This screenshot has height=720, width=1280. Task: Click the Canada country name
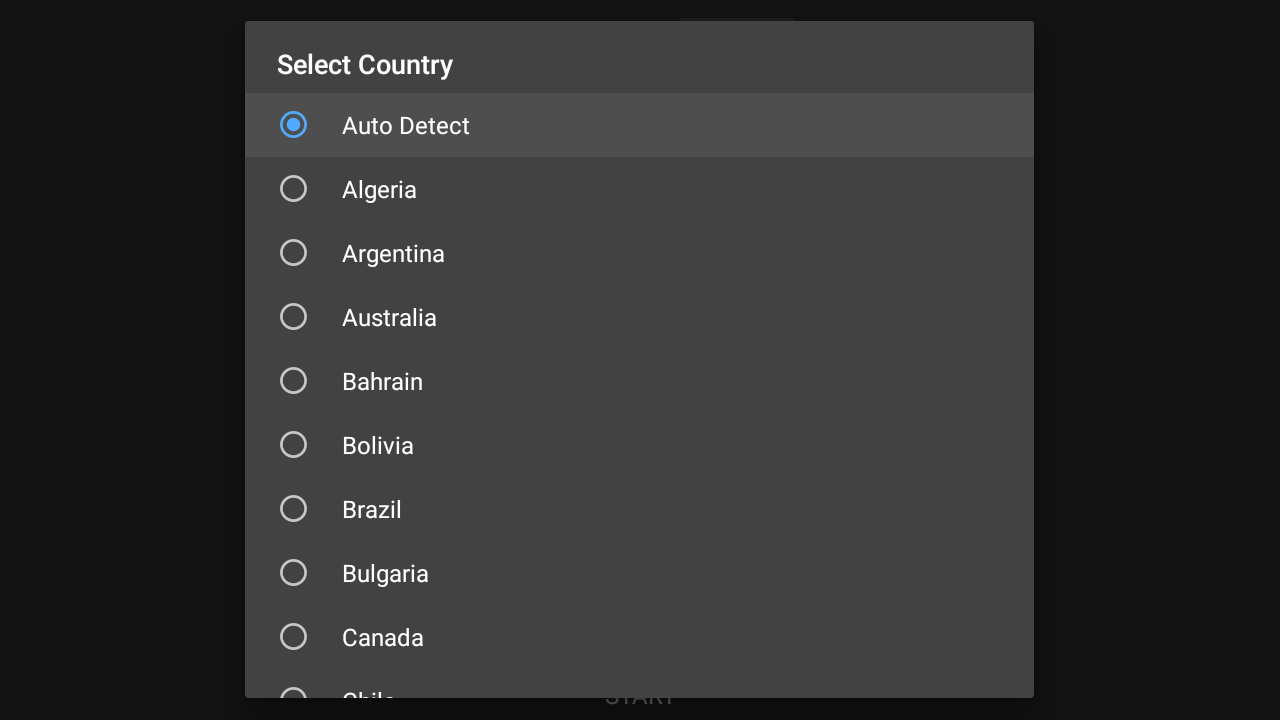click(x=382, y=638)
